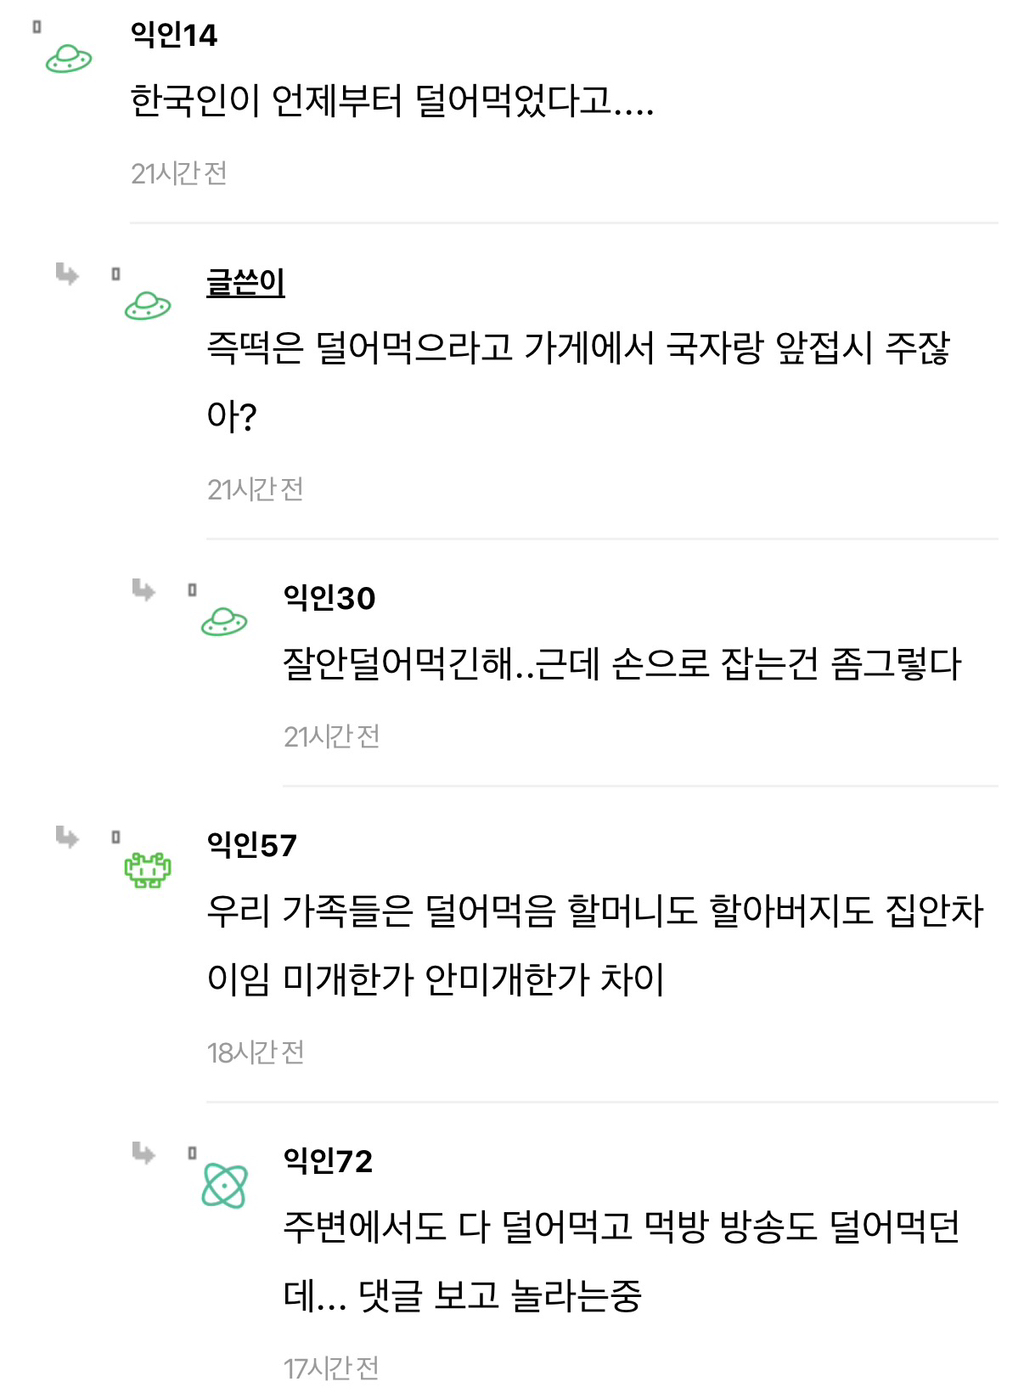This screenshot has height=1393, width=1024.
Task: Click 익인14's UFO avatar icon
Action: click(69, 59)
